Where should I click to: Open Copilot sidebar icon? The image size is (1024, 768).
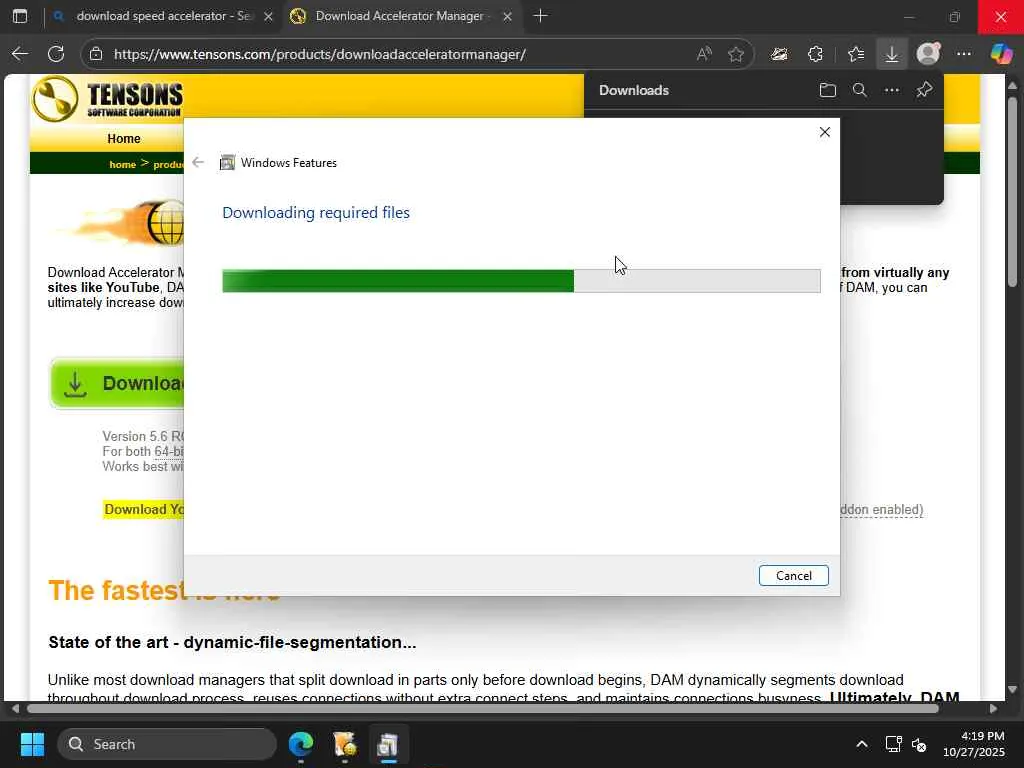1001,54
